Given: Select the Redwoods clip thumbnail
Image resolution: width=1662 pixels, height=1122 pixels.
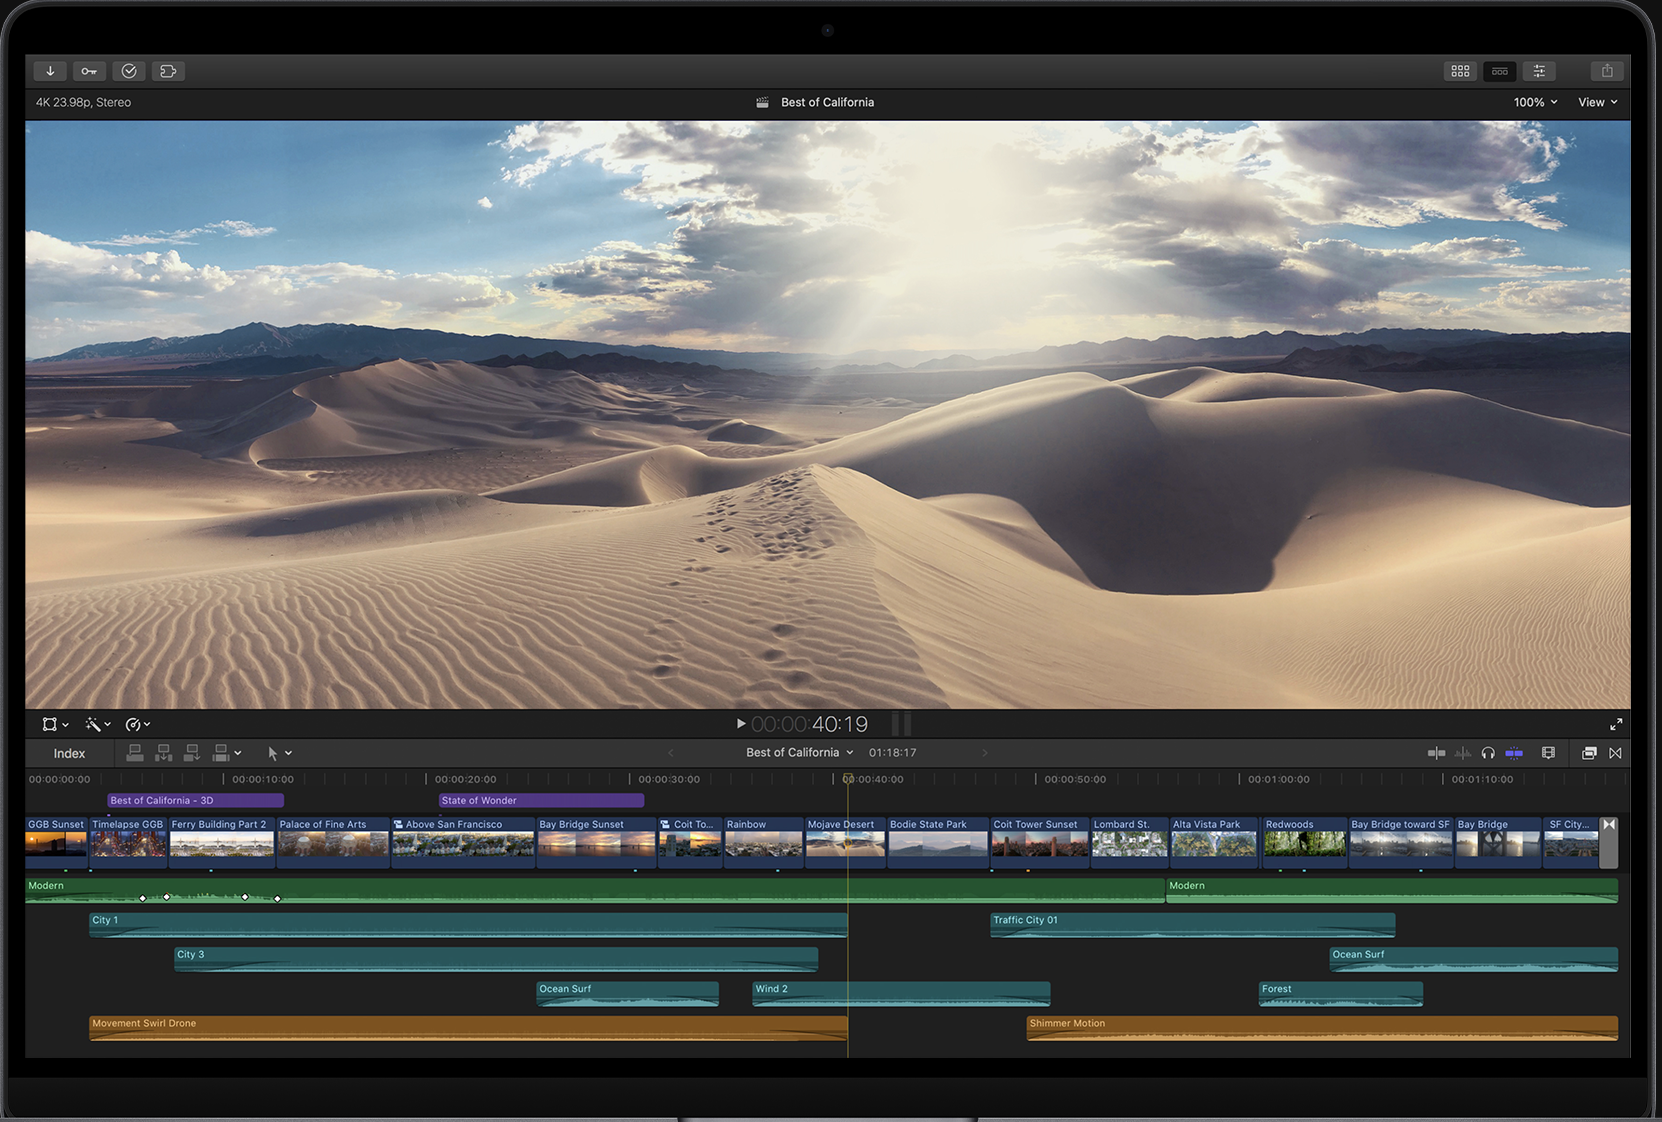Looking at the screenshot, I should pos(1303,842).
